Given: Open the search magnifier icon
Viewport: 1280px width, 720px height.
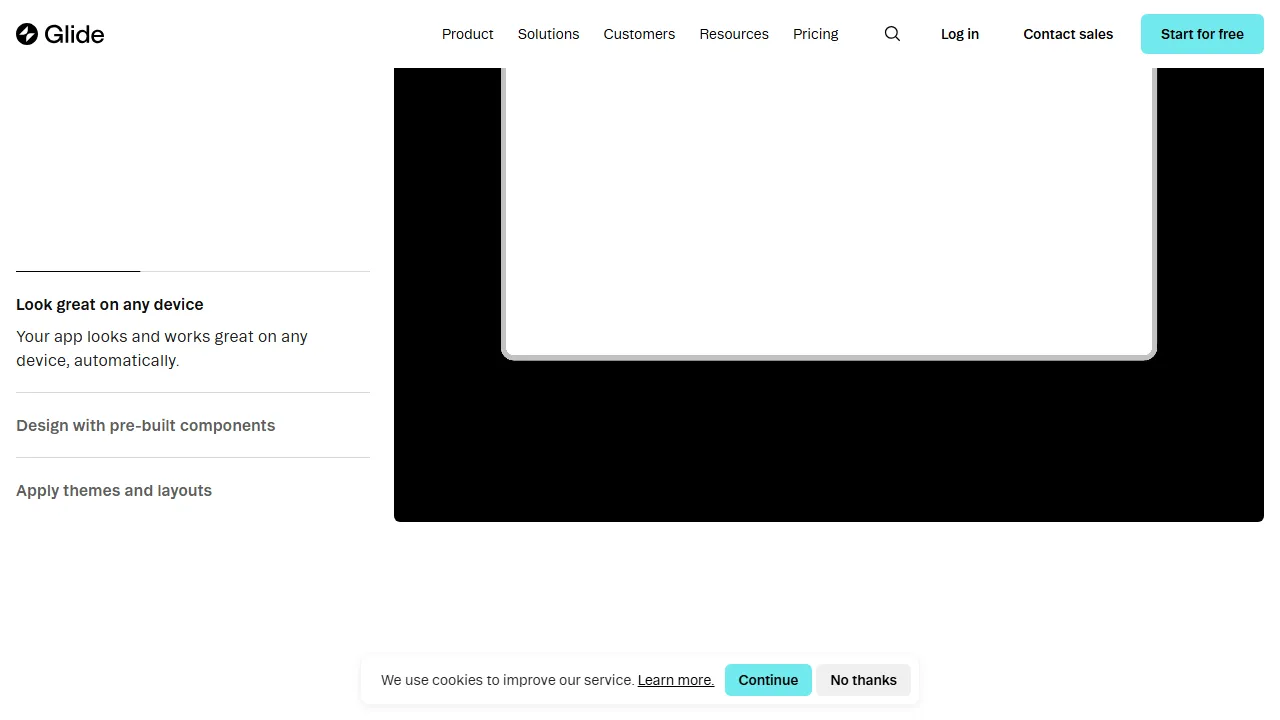Looking at the screenshot, I should pos(891,33).
